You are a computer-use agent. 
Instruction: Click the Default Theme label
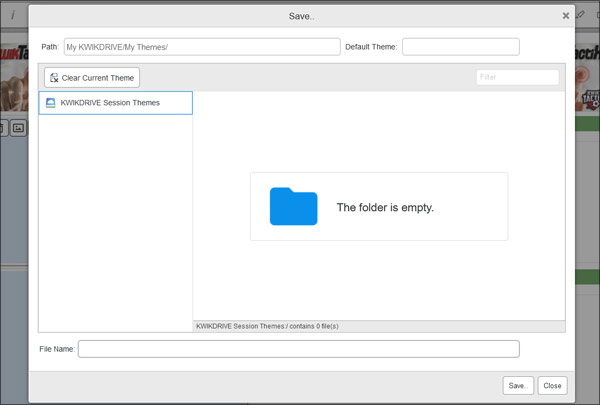pos(371,47)
